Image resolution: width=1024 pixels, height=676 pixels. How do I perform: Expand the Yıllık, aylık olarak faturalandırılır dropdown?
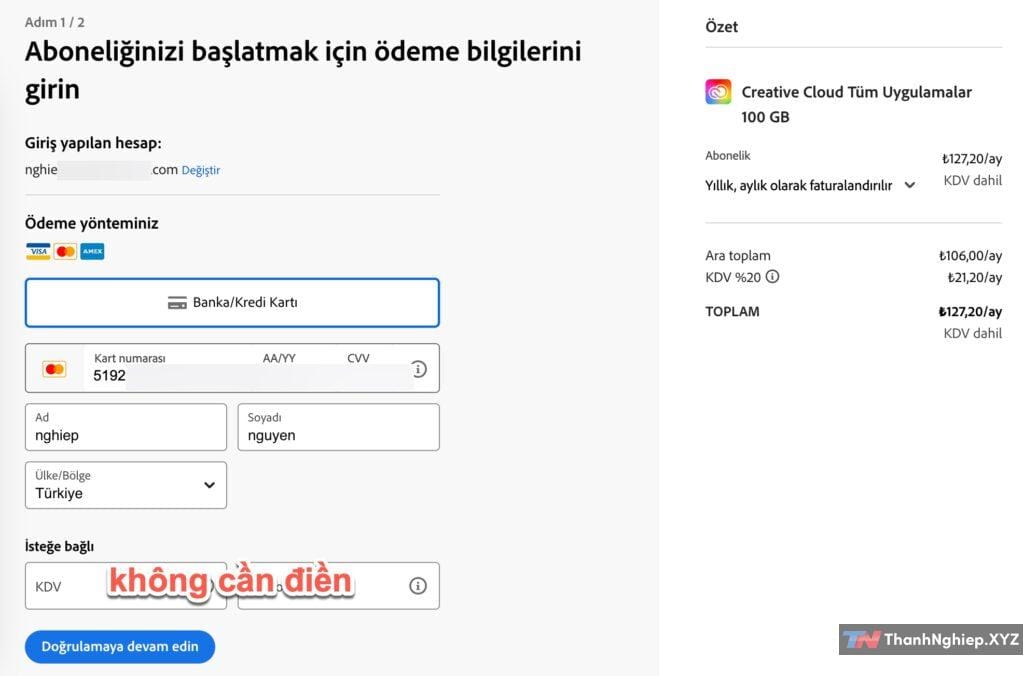tap(810, 185)
